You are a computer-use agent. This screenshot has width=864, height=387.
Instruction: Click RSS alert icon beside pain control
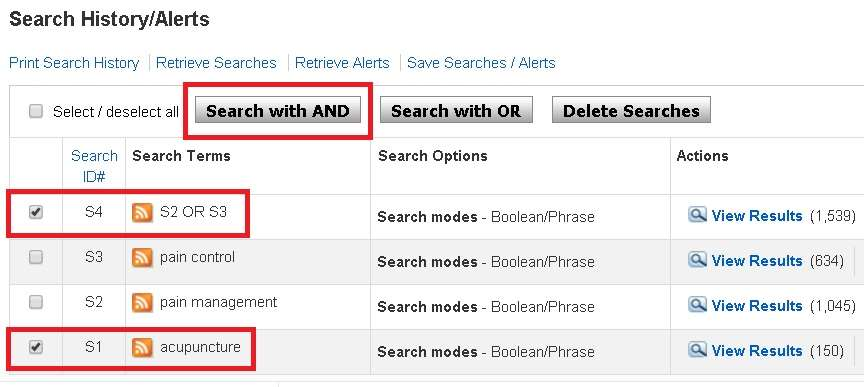pyautogui.click(x=142, y=257)
